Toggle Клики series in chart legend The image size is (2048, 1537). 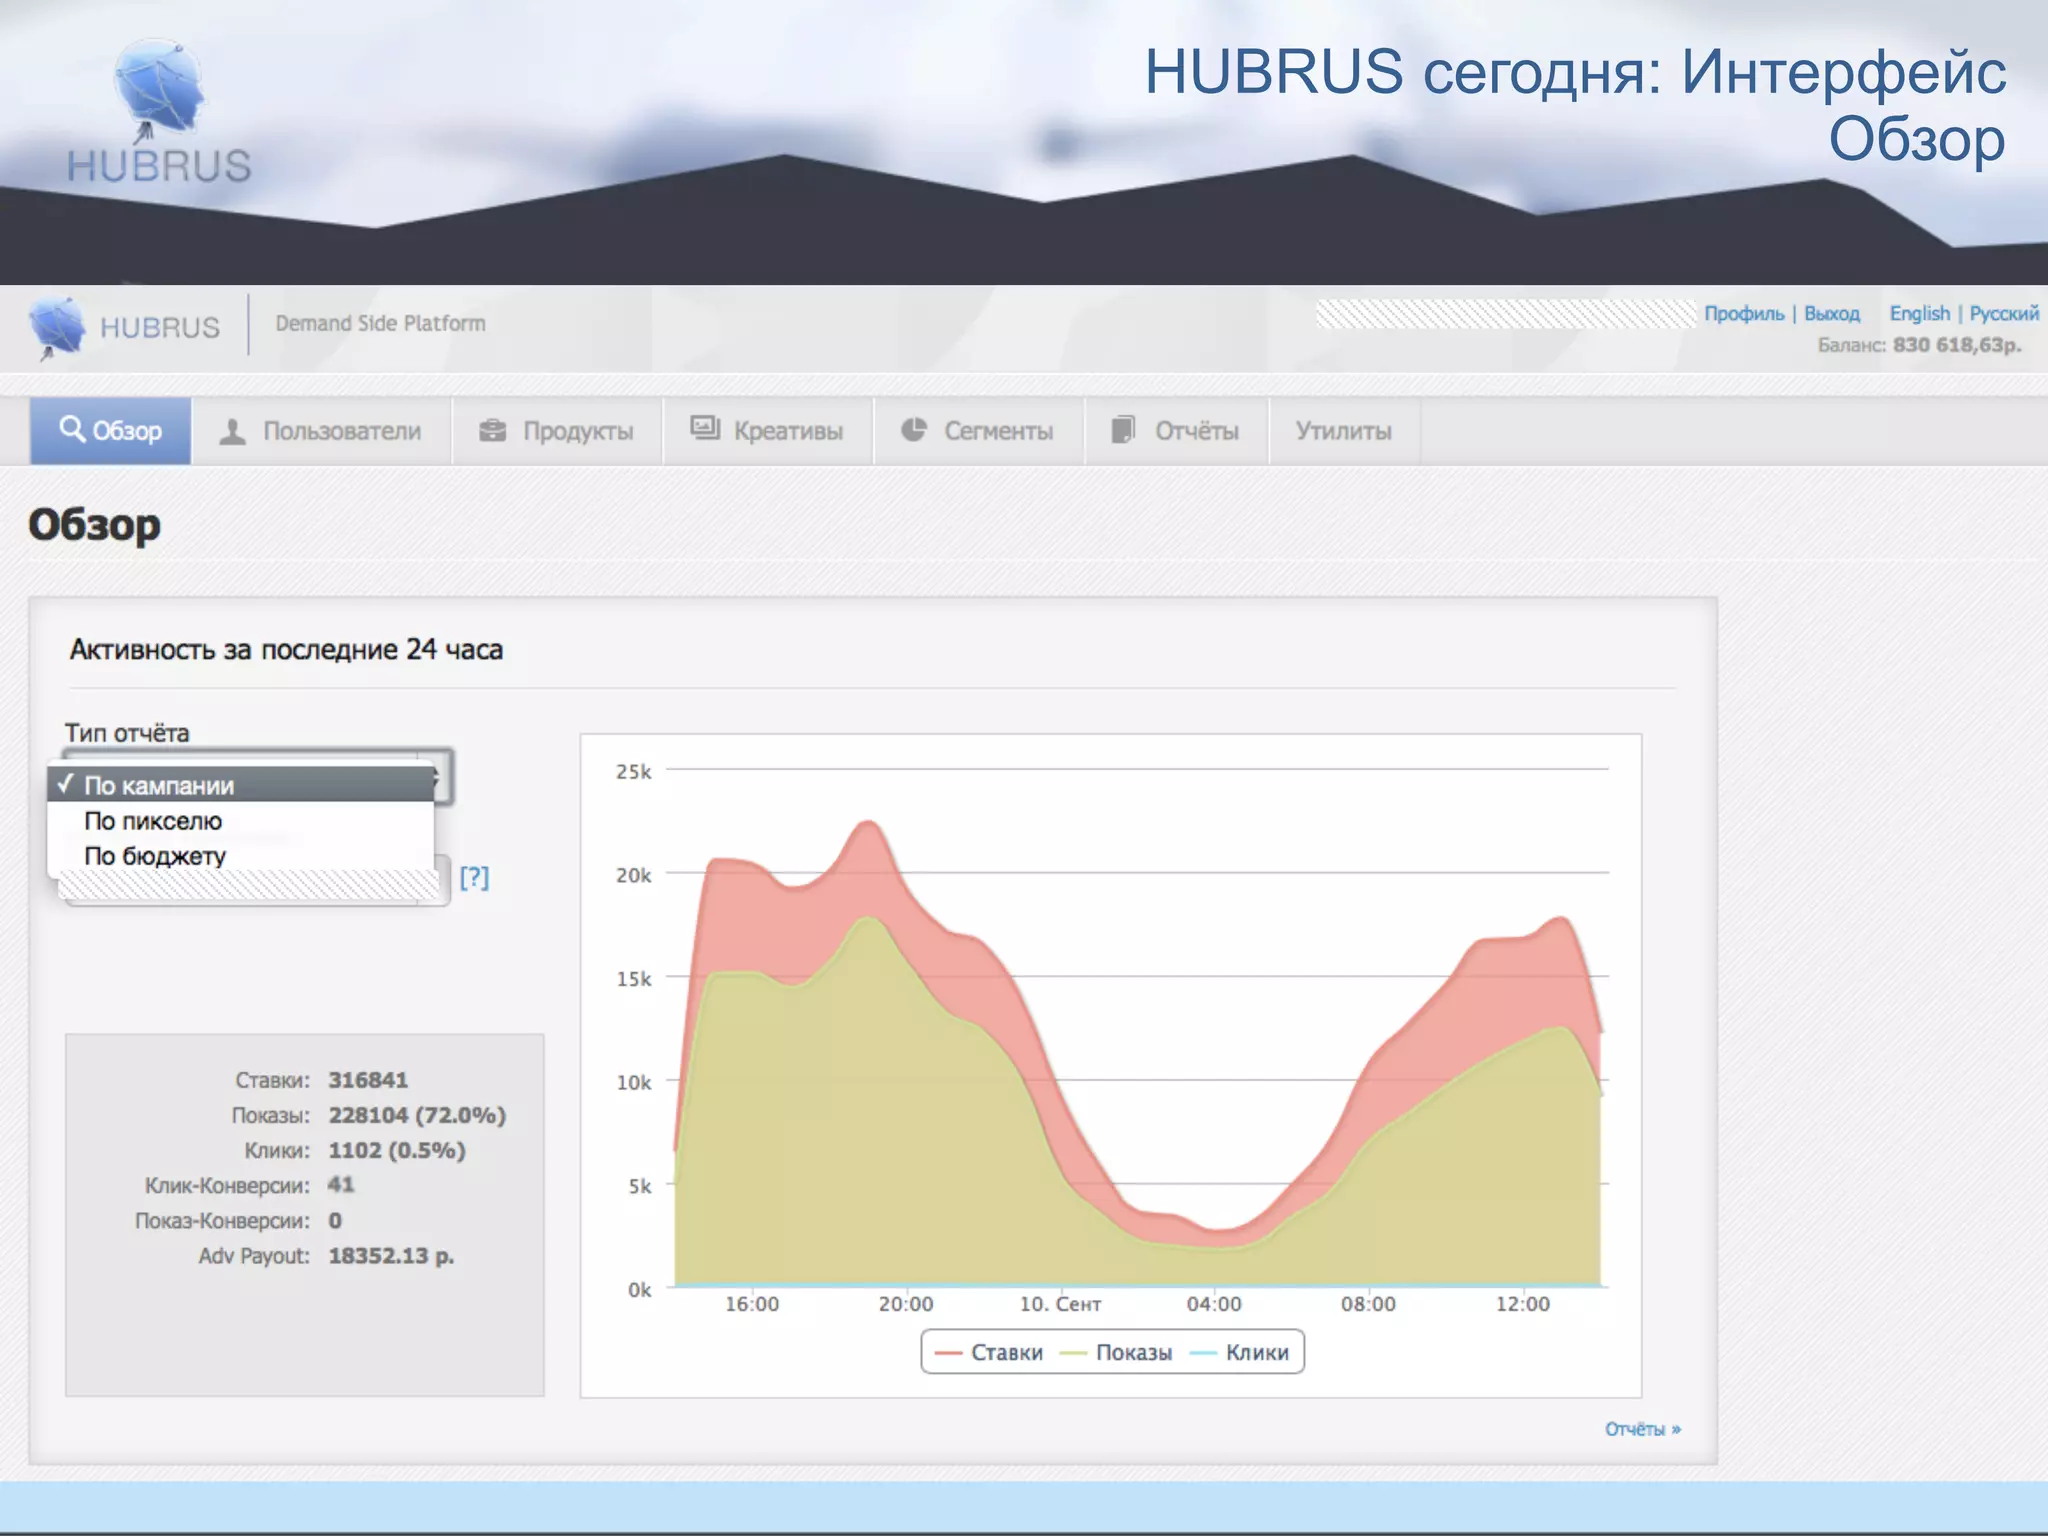click(1240, 1352)
